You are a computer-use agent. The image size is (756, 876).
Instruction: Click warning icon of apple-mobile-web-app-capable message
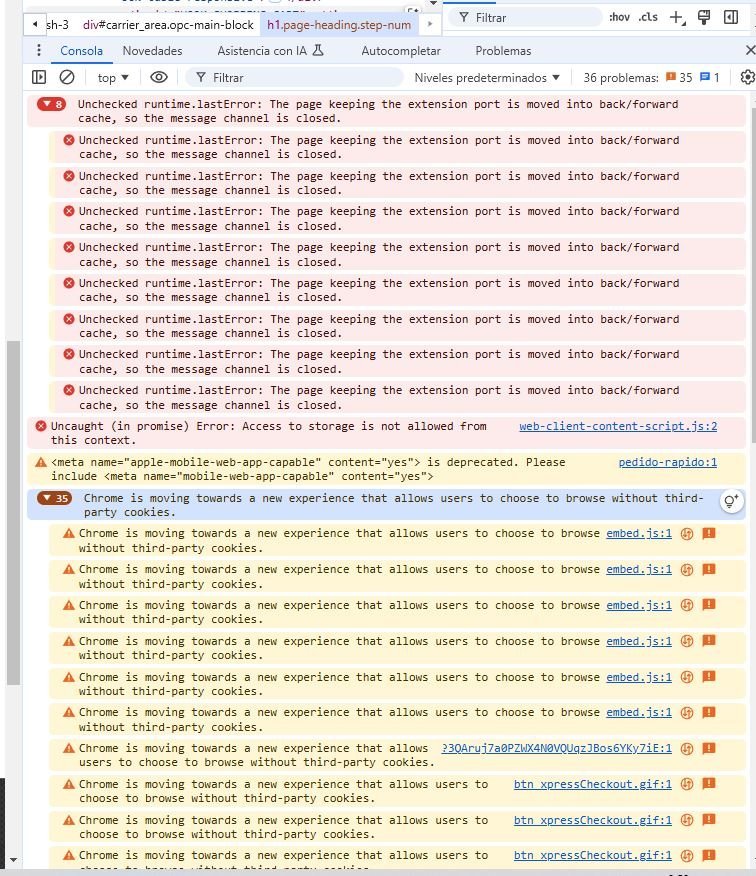click(x=41, y=463)
